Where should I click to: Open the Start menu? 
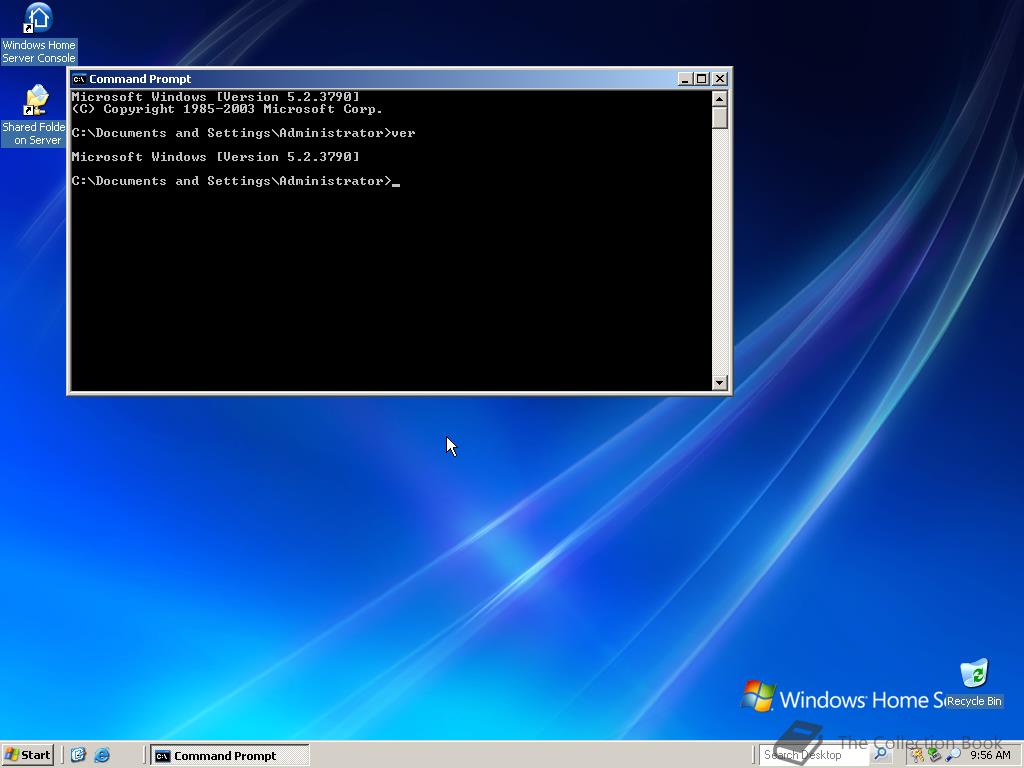tap(27, 755)
